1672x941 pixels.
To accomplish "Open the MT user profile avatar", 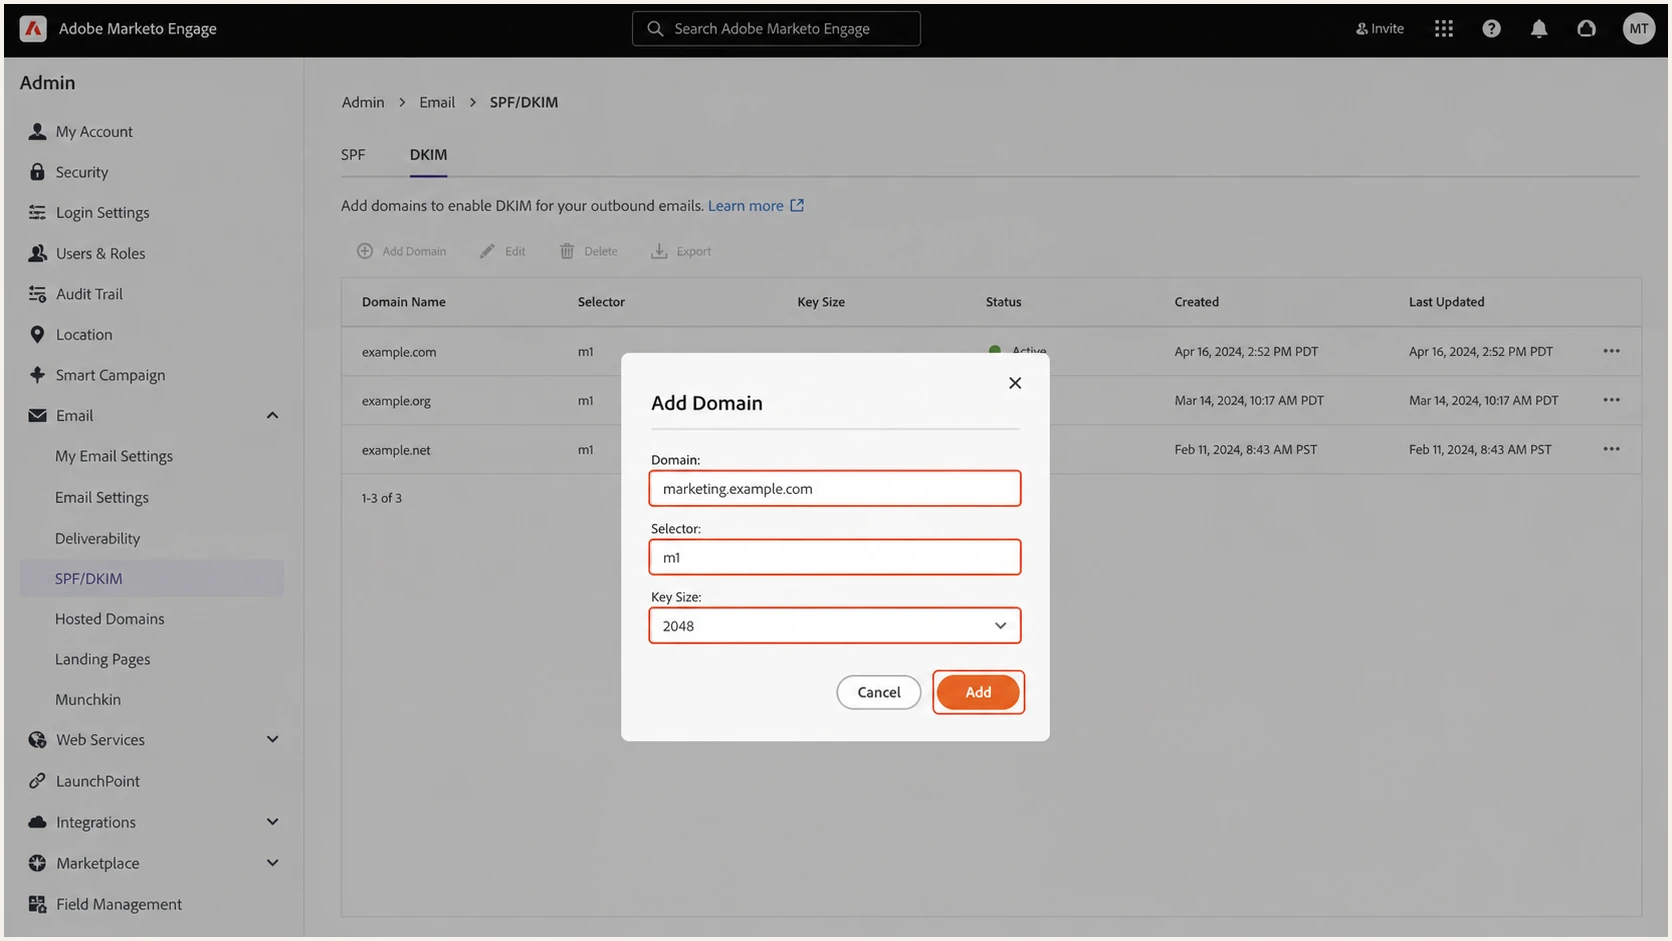I will (x=1638, y=29).
